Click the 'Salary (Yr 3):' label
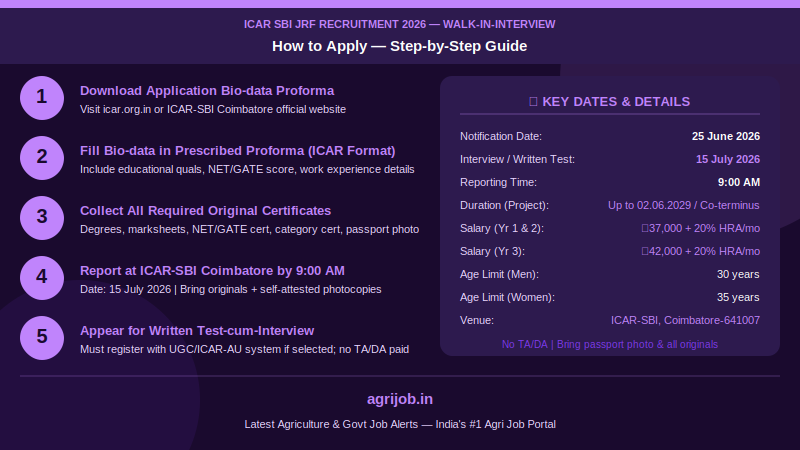This screenshot has height=450, width=800. (x=492, y=251)
